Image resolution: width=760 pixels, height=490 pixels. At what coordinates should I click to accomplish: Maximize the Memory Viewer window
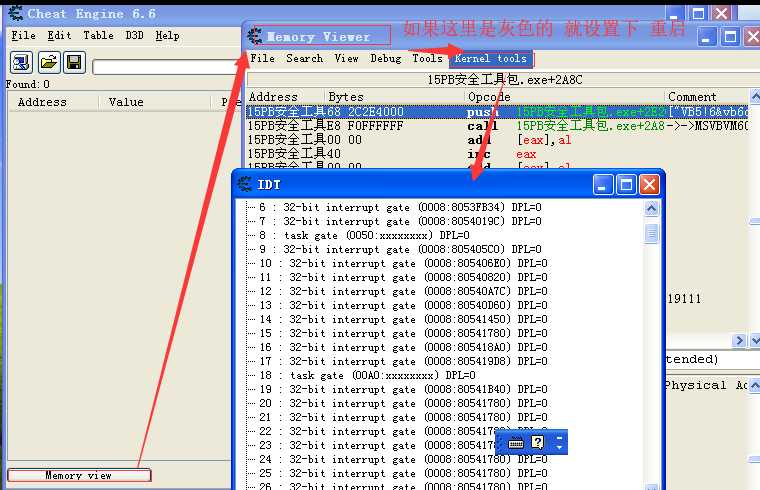[730, 37]
